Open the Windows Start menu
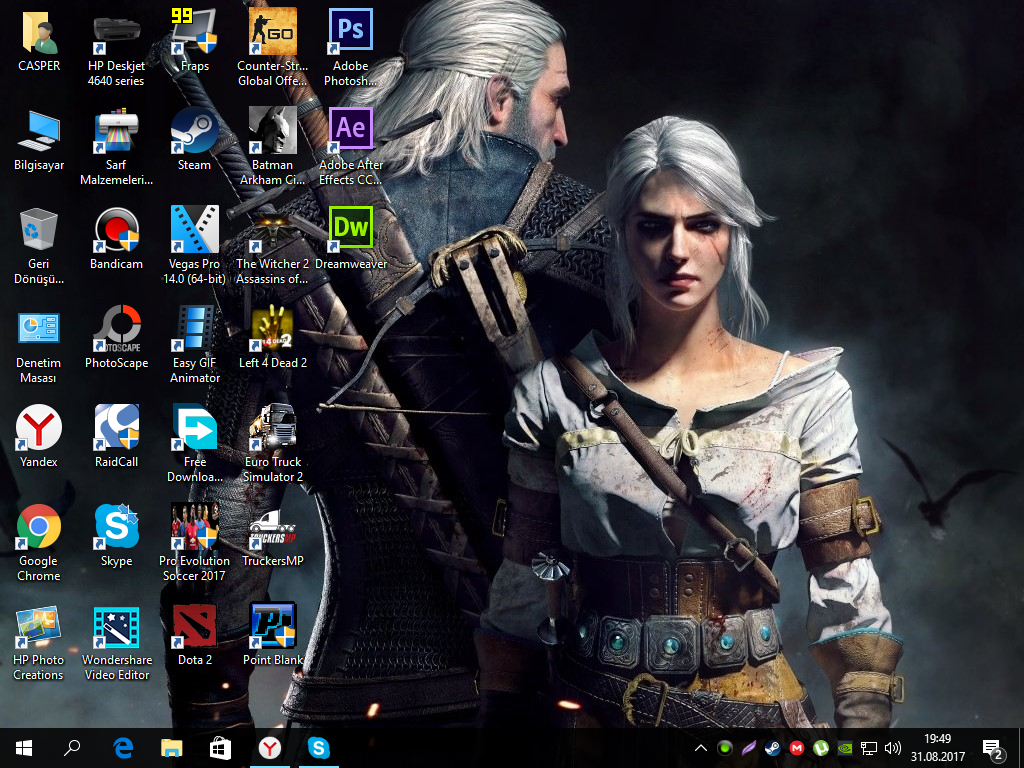Image resolution: width=1024 pixels, height=768 pixels. tap(24, 748)
